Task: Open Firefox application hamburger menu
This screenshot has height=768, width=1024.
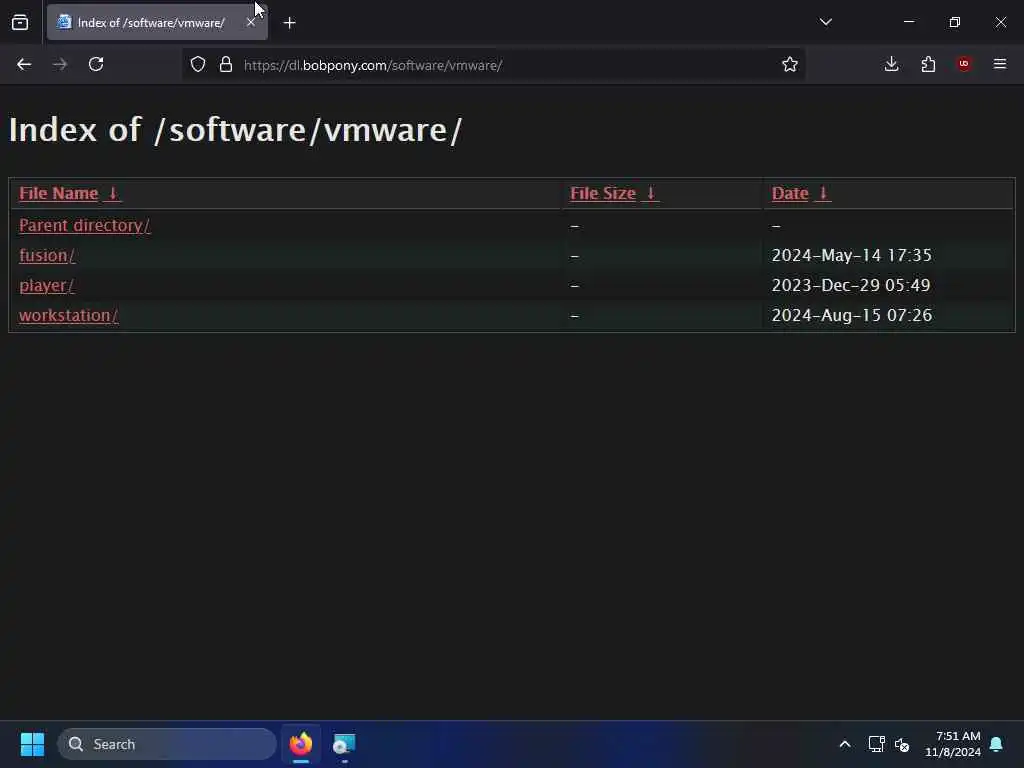Action: pos(1000,64)
